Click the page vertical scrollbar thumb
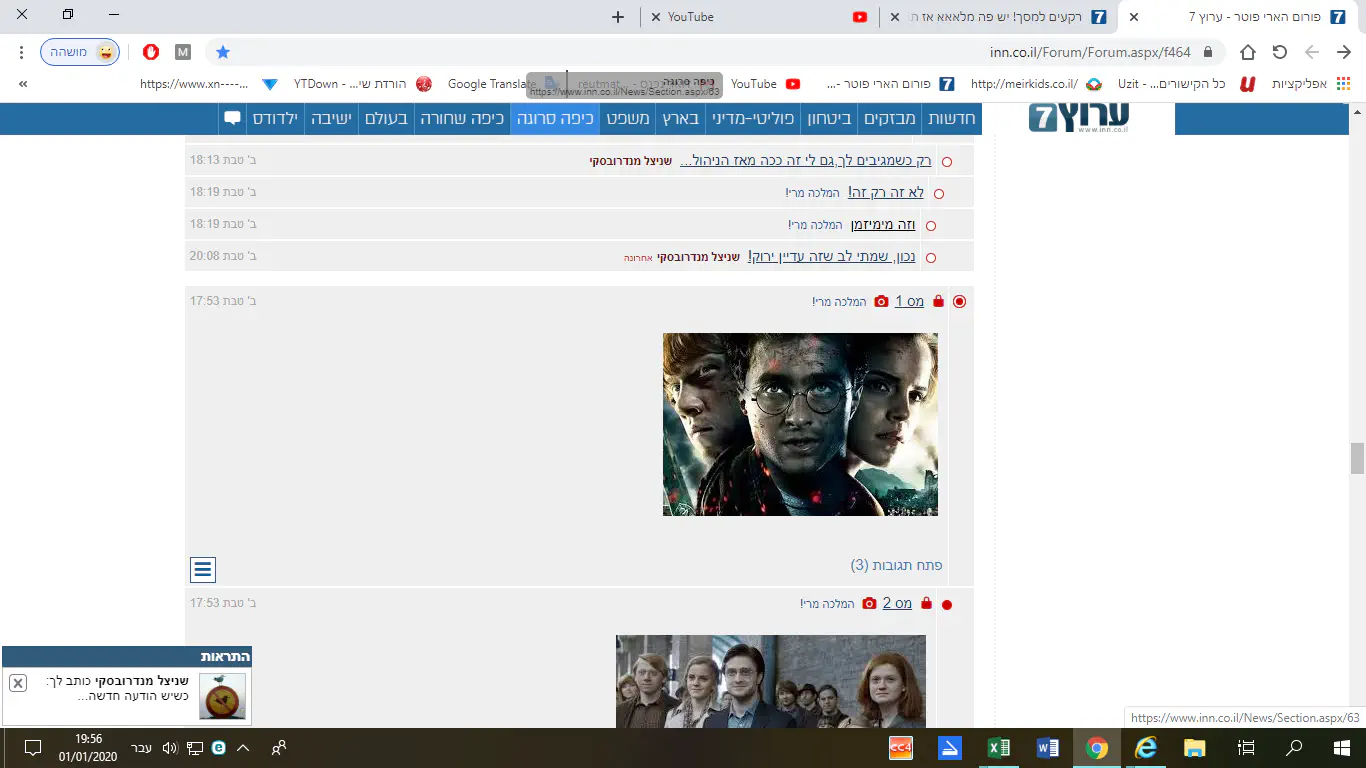 (1357, 458)
